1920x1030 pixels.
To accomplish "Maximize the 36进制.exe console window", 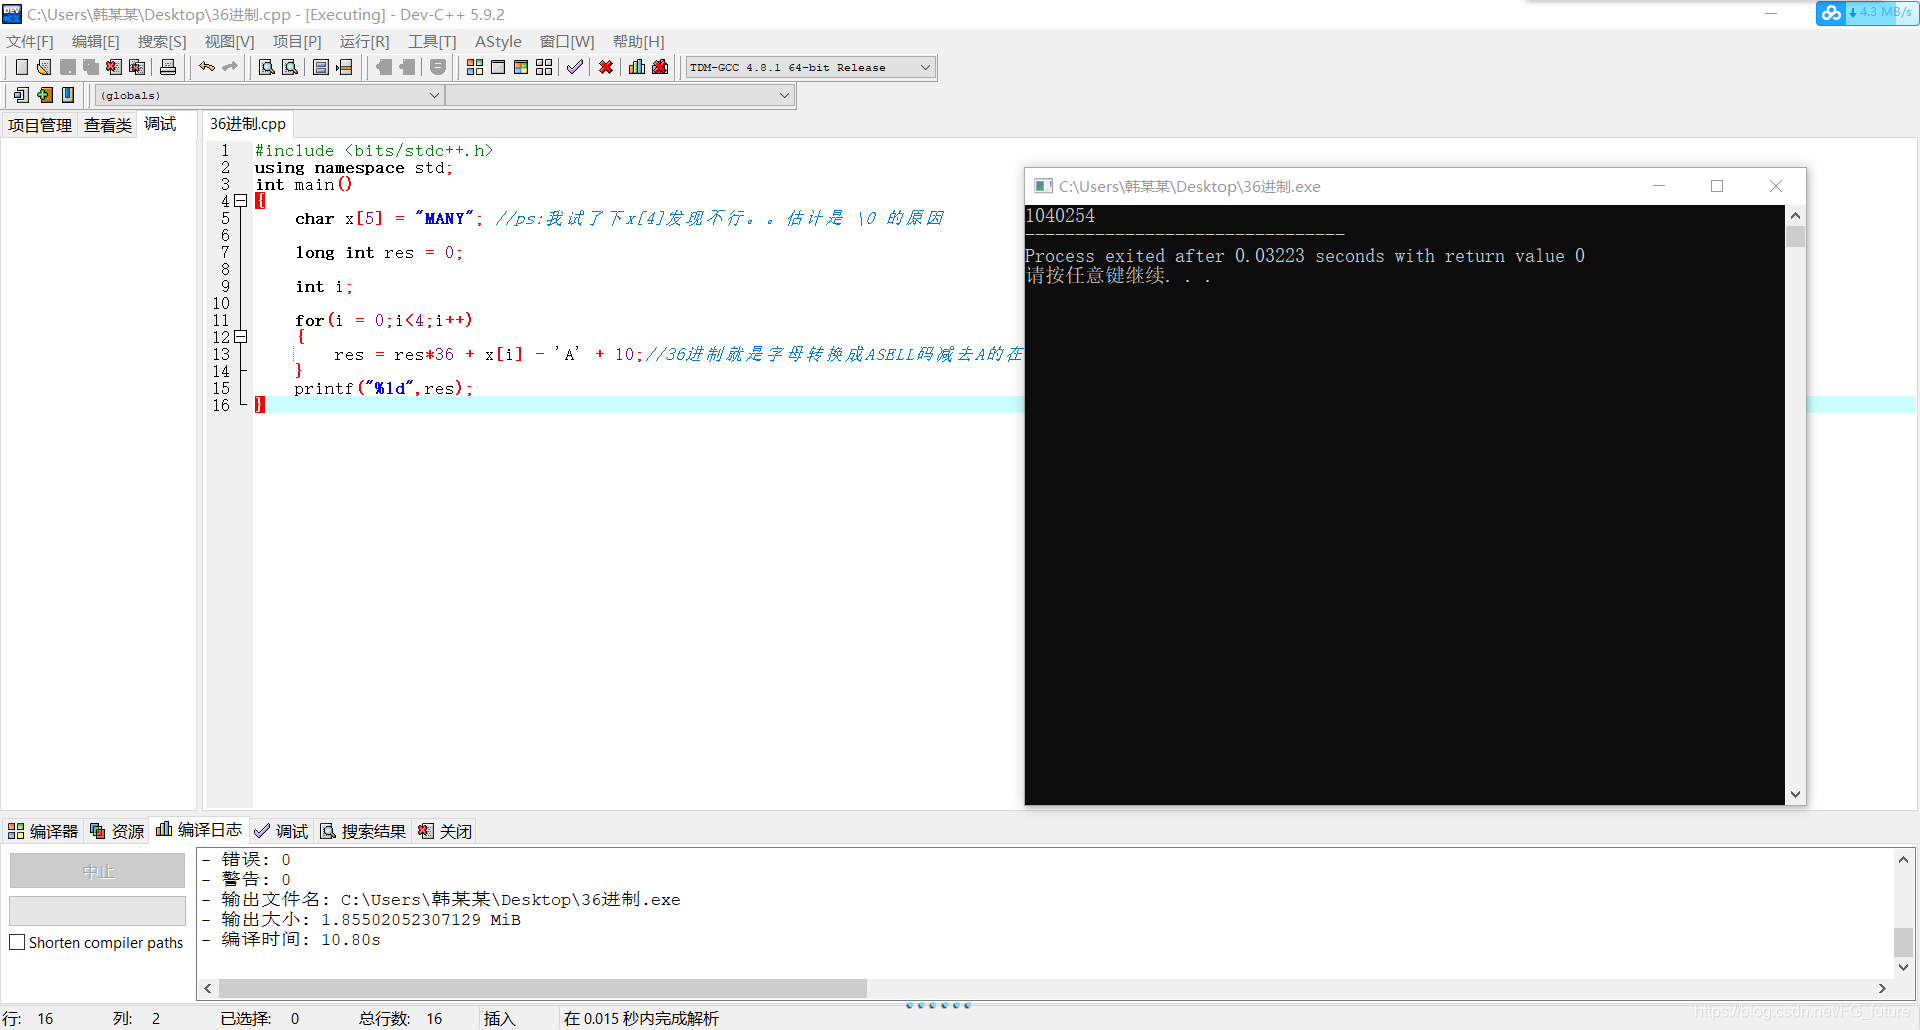I will pos(1717,186).
